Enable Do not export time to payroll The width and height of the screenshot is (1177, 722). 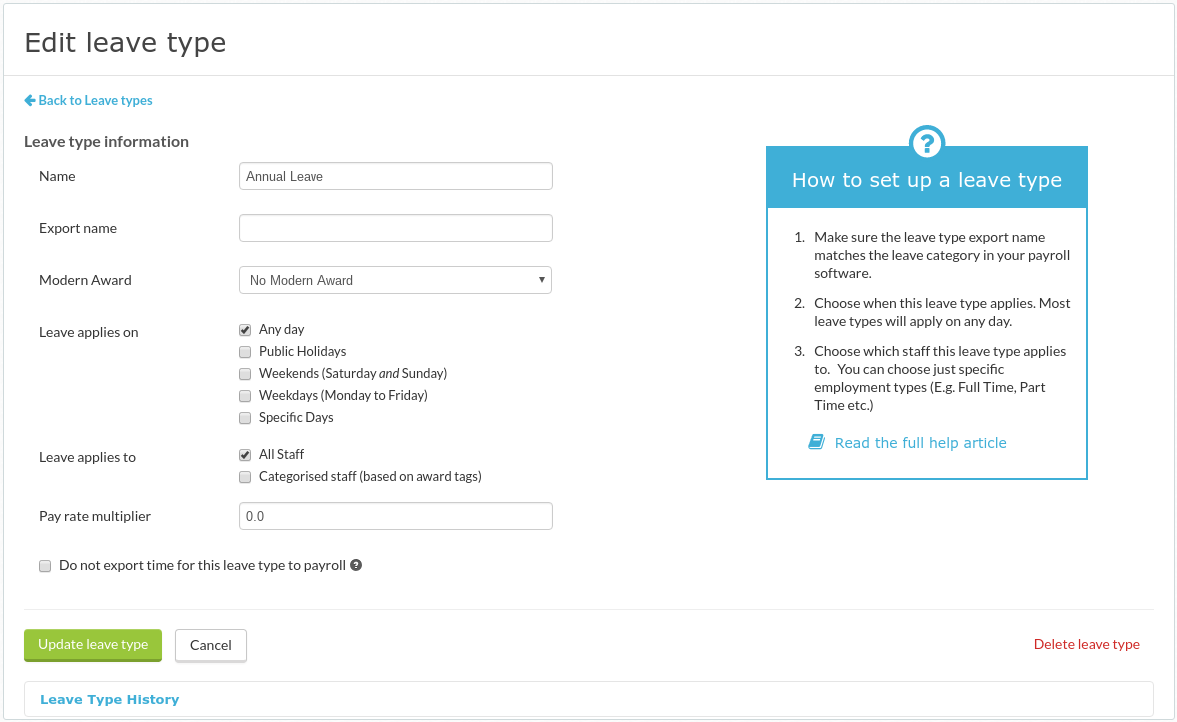pos(45,565)
